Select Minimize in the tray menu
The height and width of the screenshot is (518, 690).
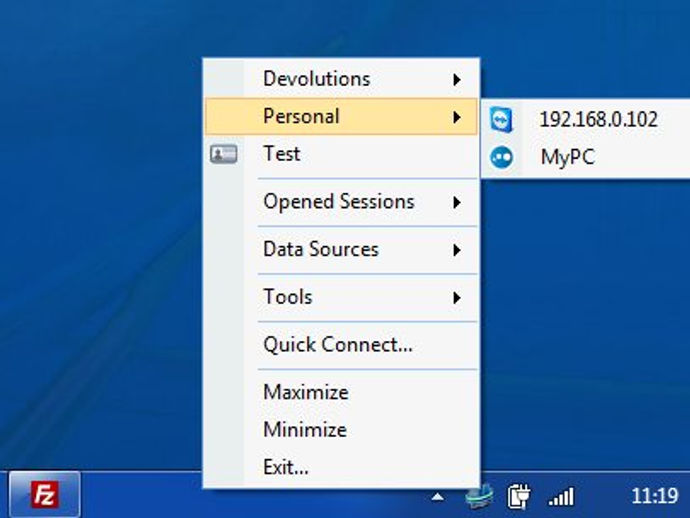[x=341, y=430]
